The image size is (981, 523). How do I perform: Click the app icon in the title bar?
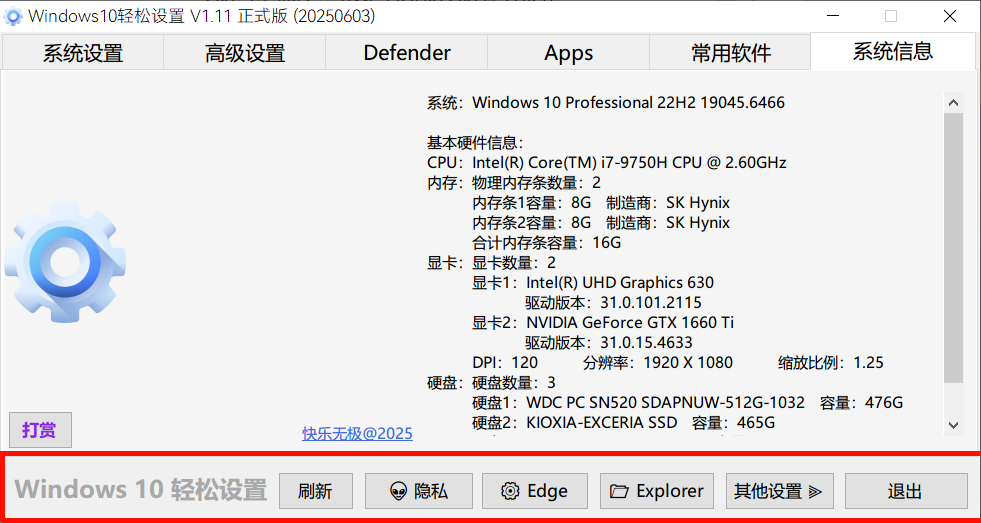(14, 16)
